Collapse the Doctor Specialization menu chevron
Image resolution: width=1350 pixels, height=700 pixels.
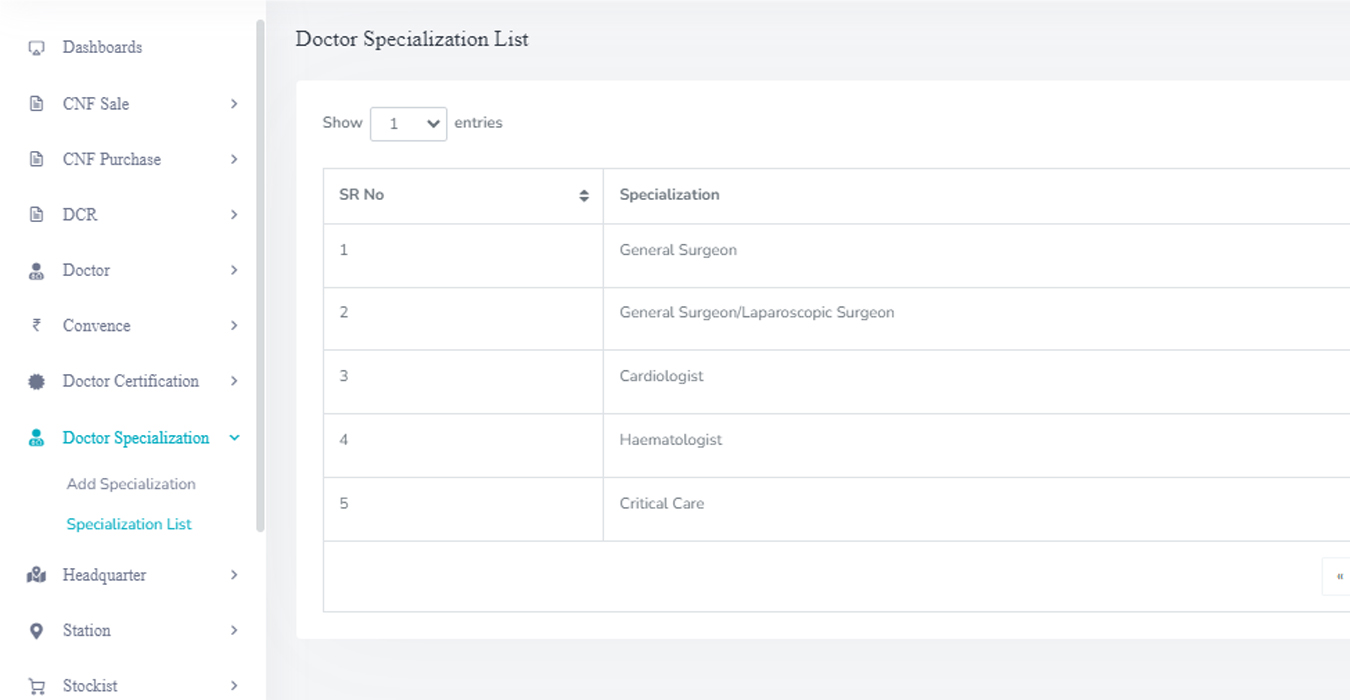click(234, 438)
